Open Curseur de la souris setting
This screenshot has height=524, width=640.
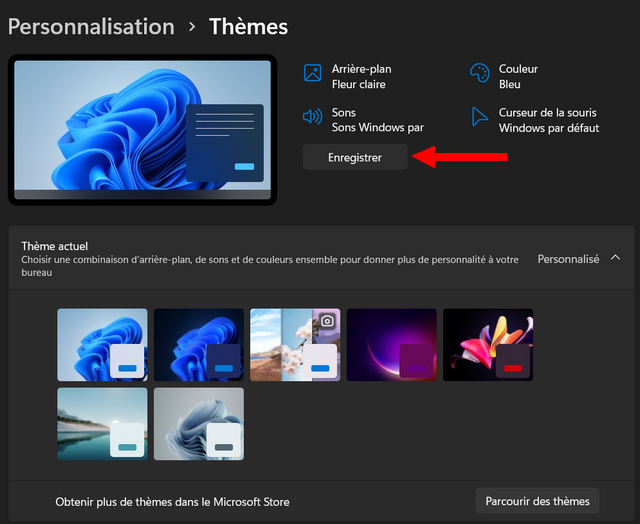[x=535, y=120]
